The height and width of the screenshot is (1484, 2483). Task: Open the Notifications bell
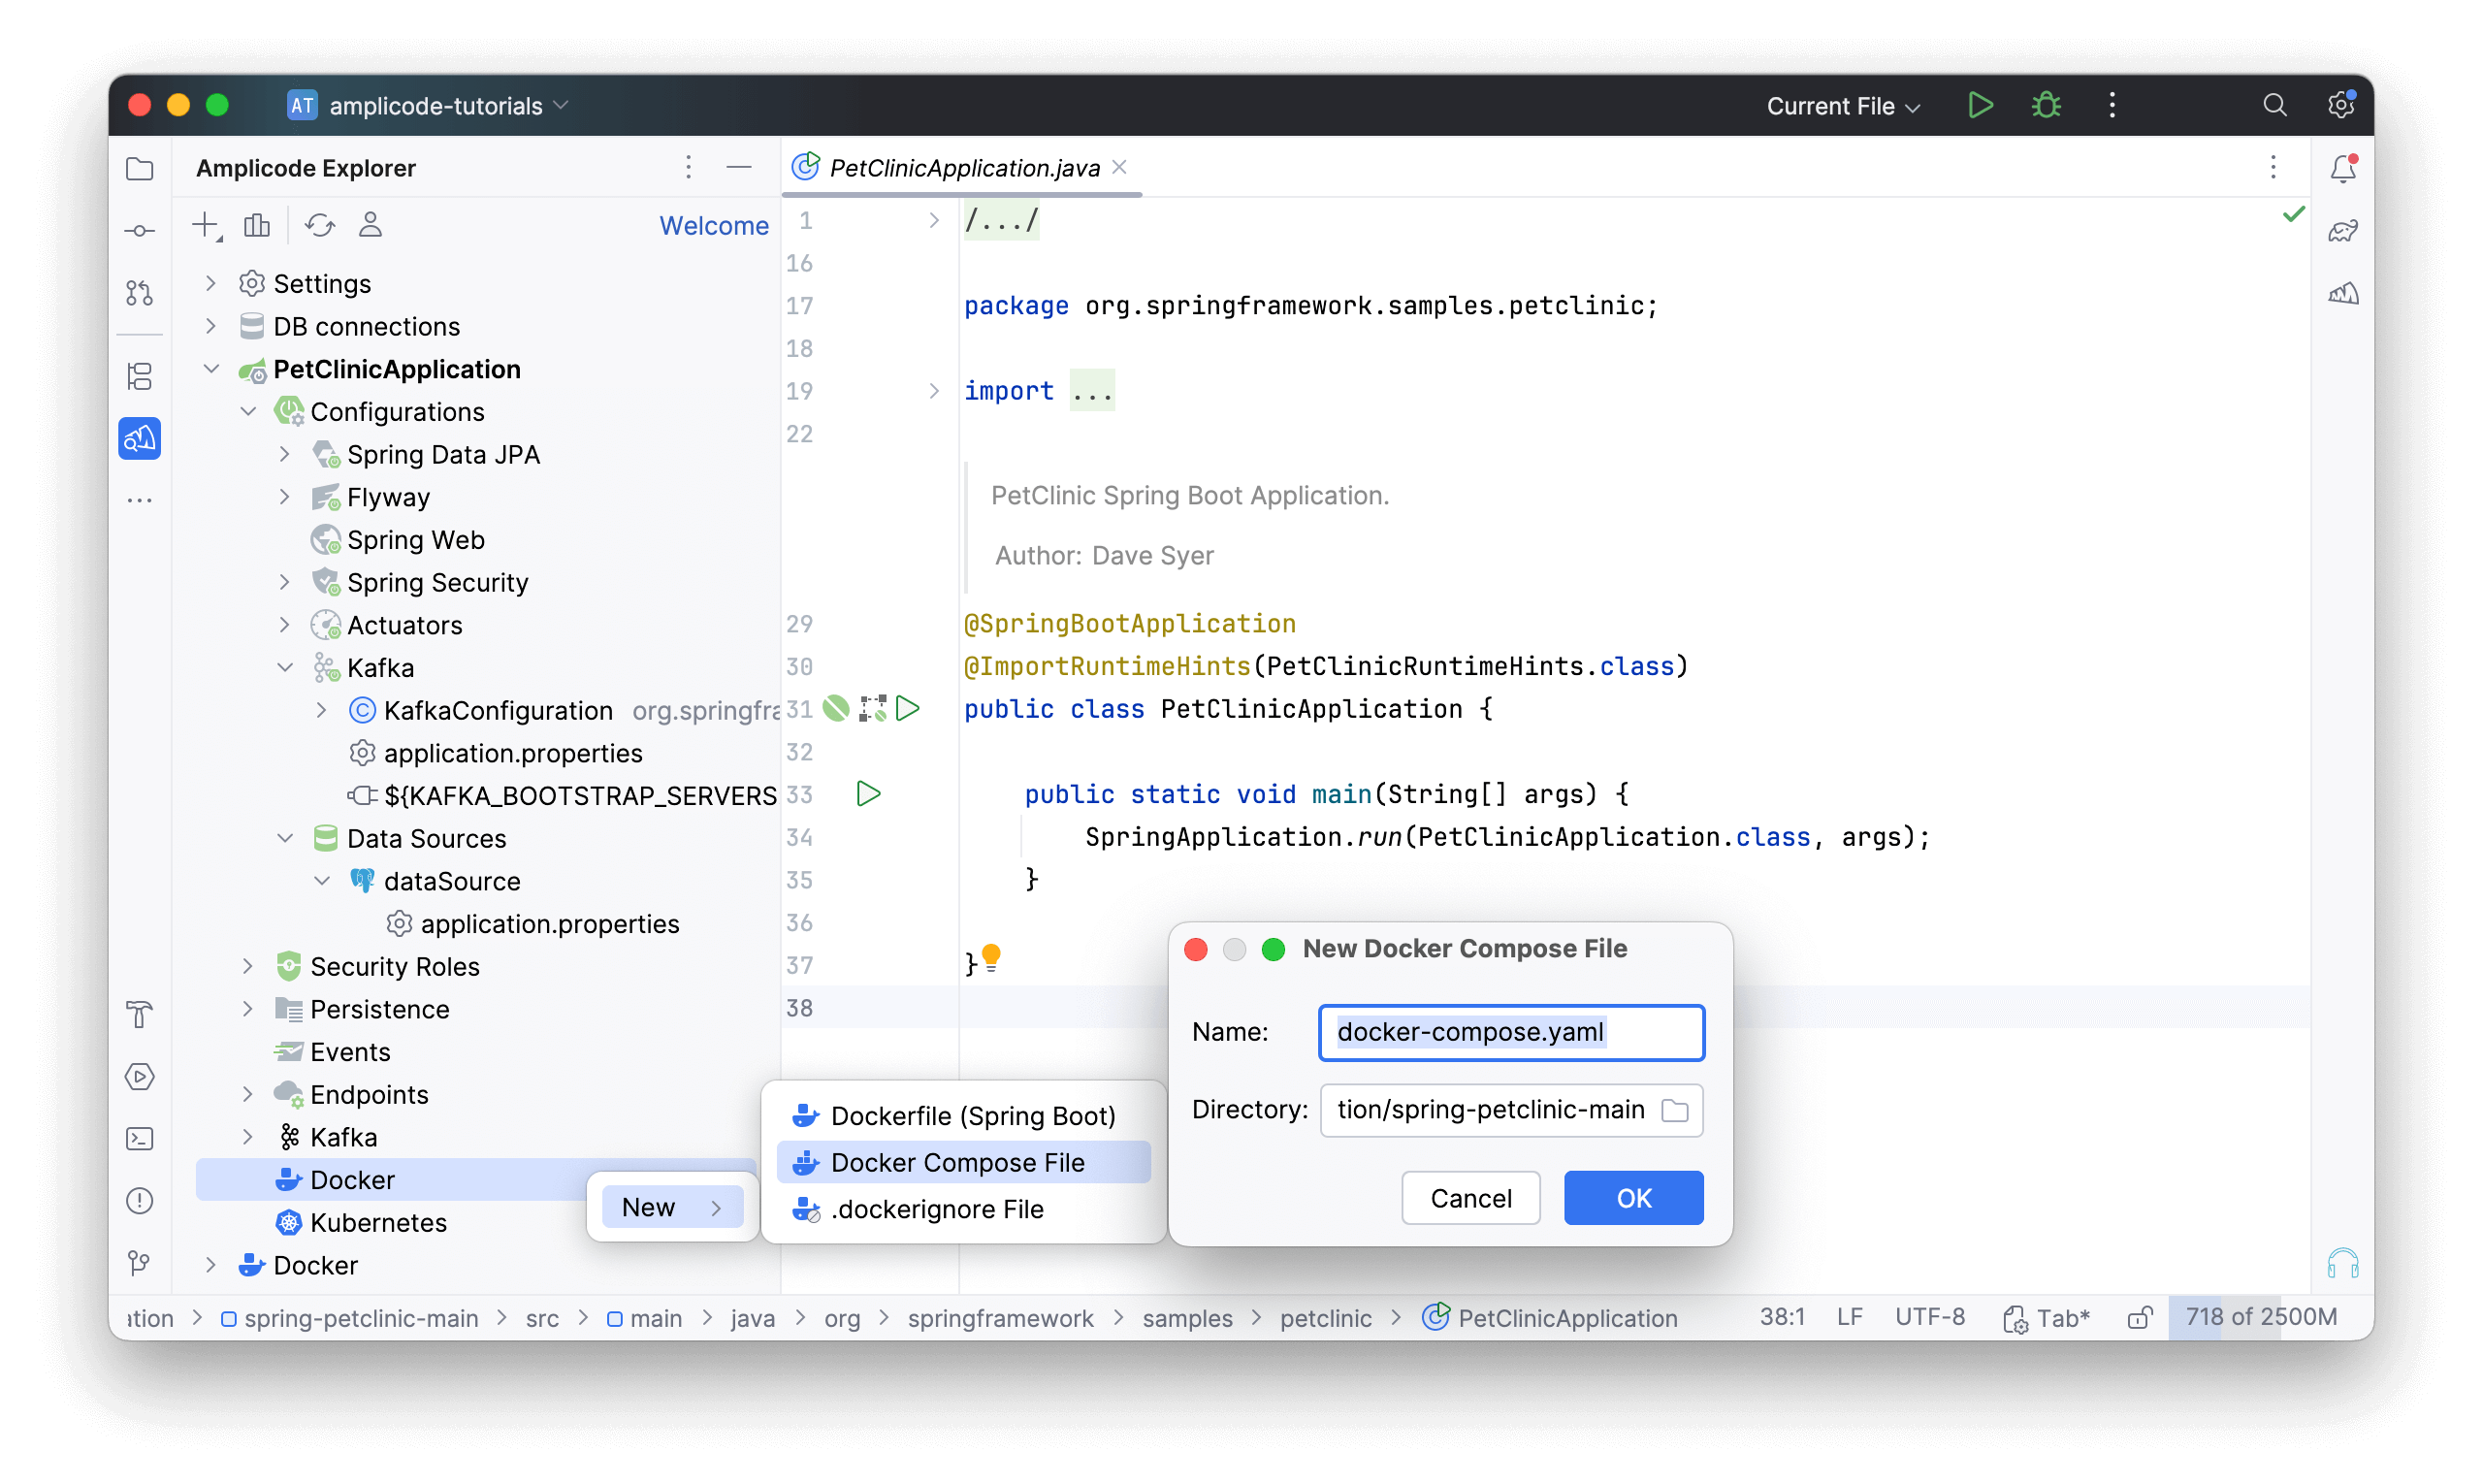pyautogui.click(x=2343, y=168)
